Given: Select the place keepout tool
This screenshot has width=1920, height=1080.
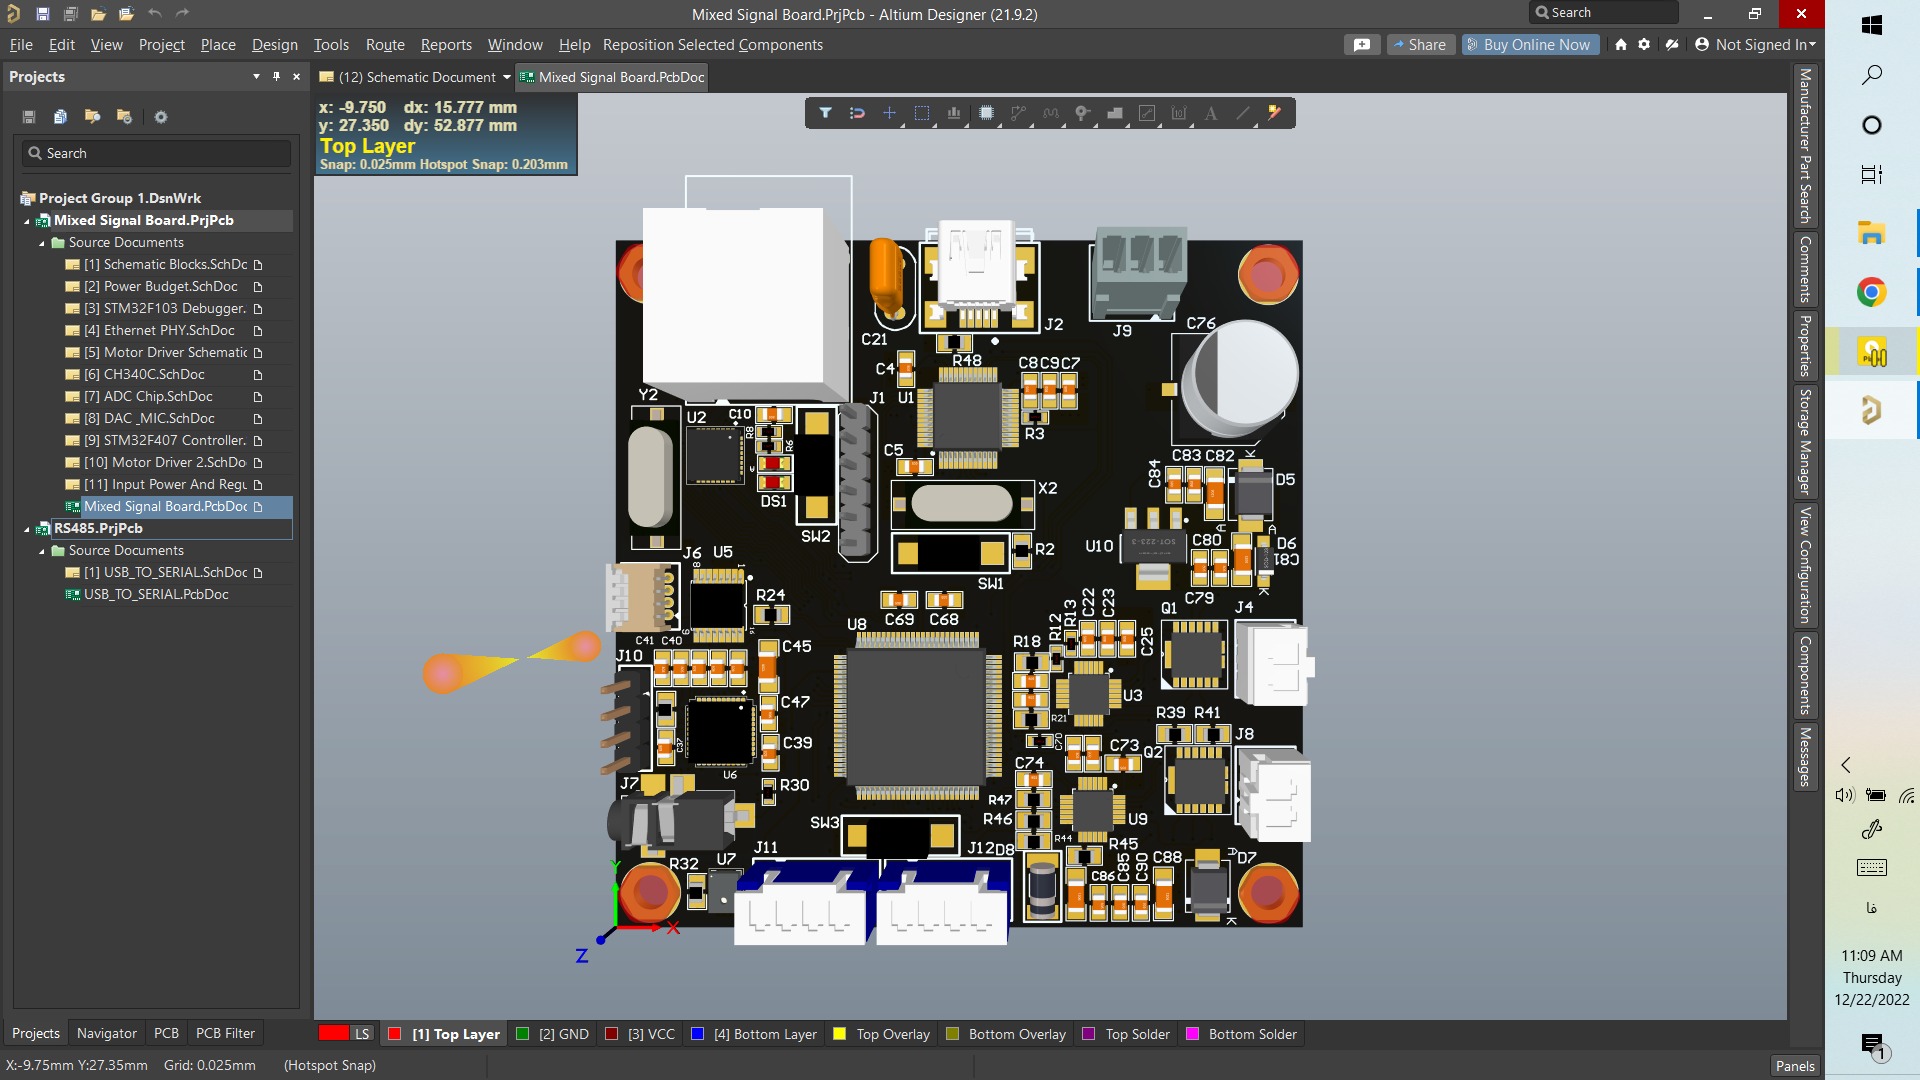Looking at the screenshot, I should (1147, 113).
